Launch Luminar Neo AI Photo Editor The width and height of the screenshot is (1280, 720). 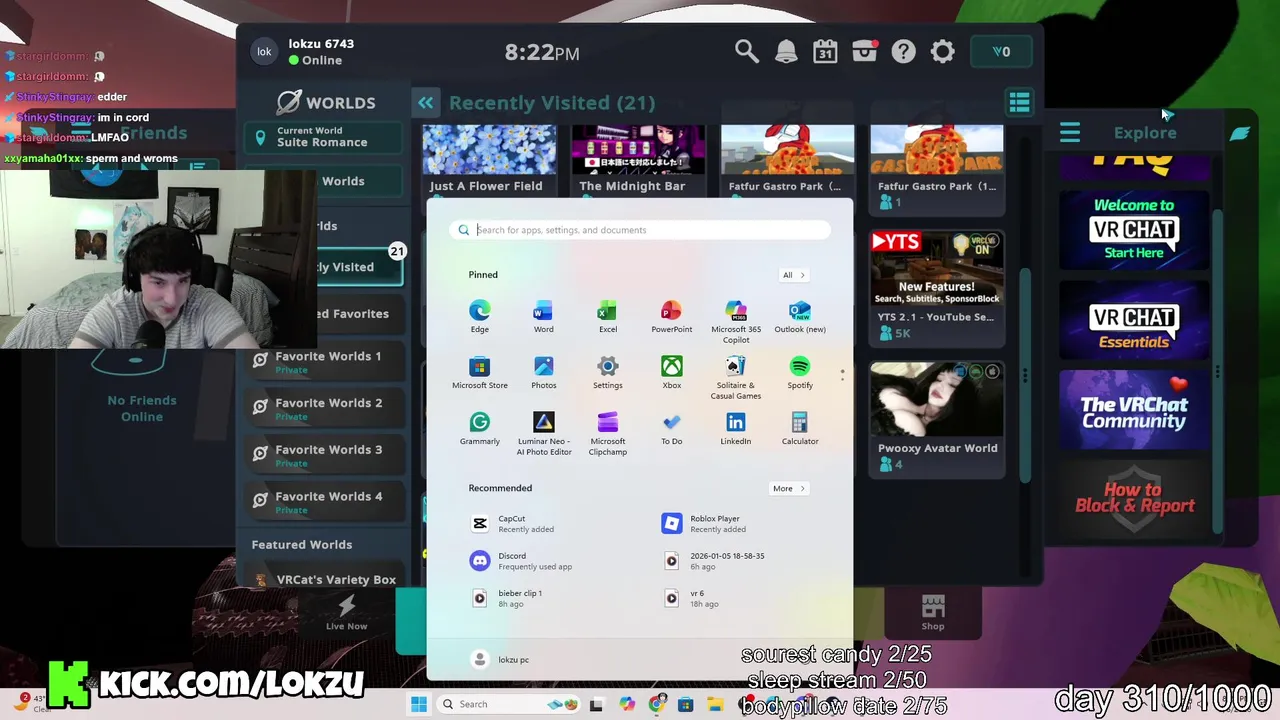(x=543, y=433)
